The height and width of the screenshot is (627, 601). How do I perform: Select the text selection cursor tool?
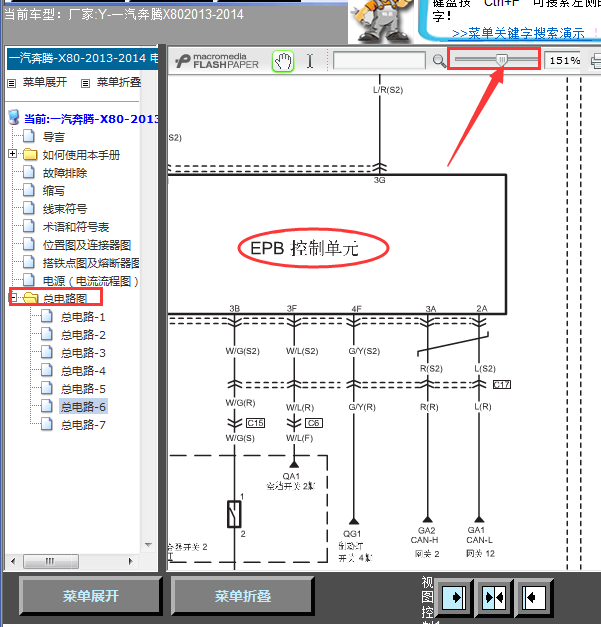click(x=310, y=61)
